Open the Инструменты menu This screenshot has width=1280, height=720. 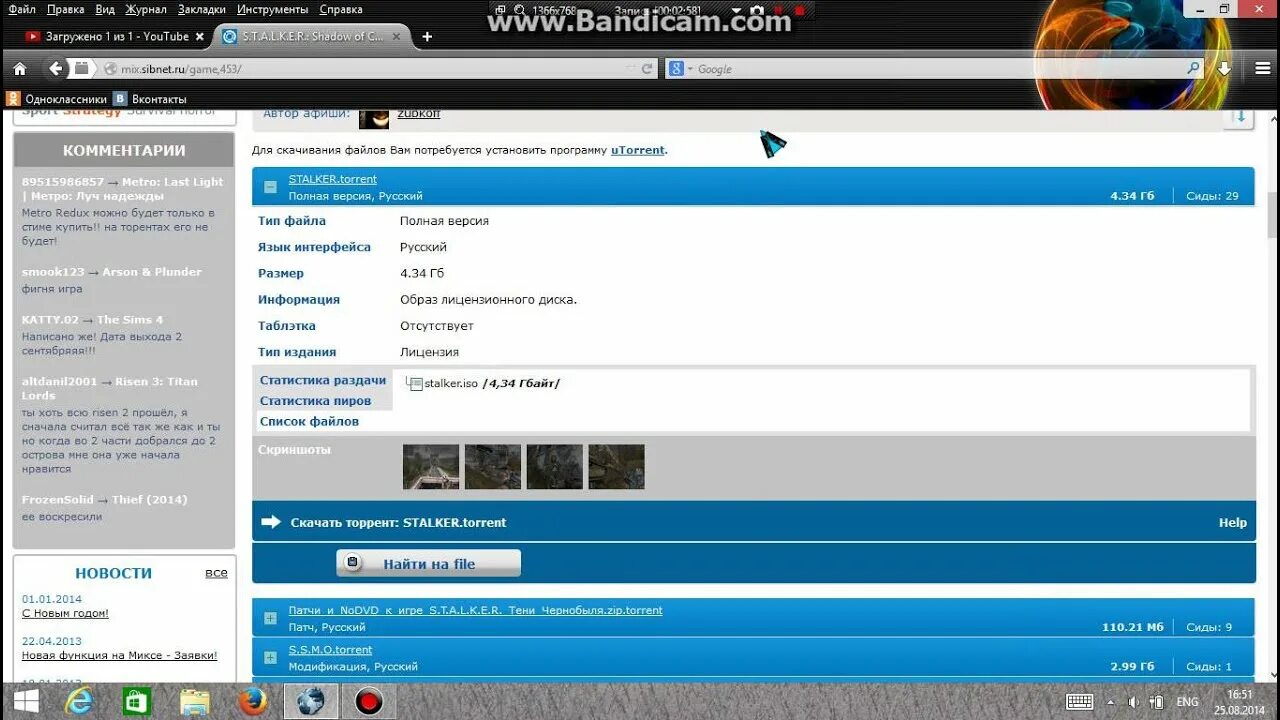pyautogui.click(x=273, y=9)
